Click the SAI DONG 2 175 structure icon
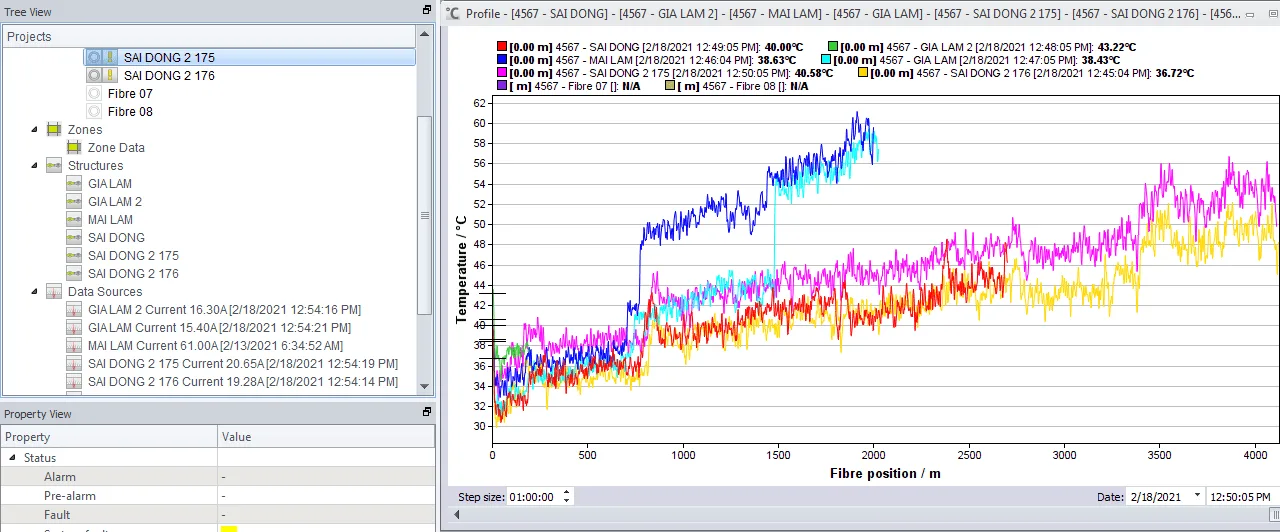Image resolution: width=1280 pixels, height=532 pixels. [x=74, y=256]
